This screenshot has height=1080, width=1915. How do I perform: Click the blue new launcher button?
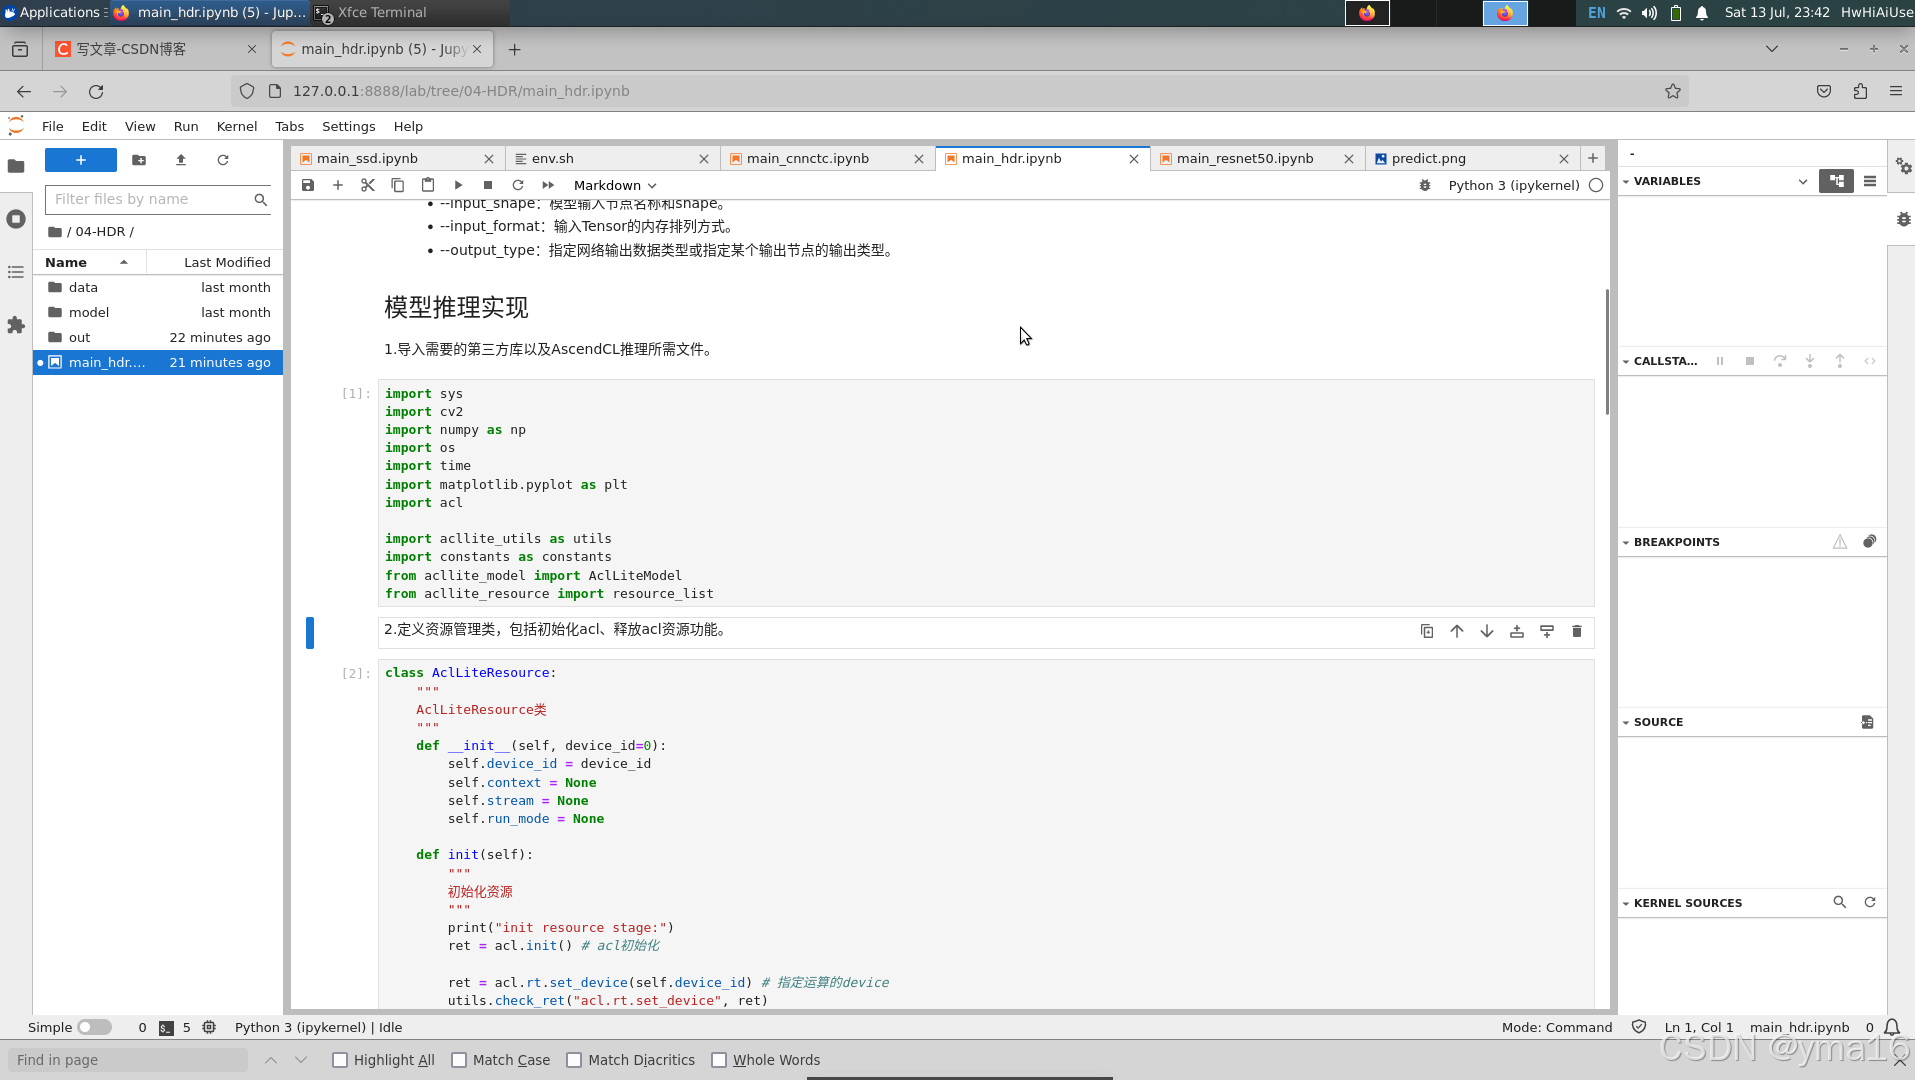click(81, 160)
